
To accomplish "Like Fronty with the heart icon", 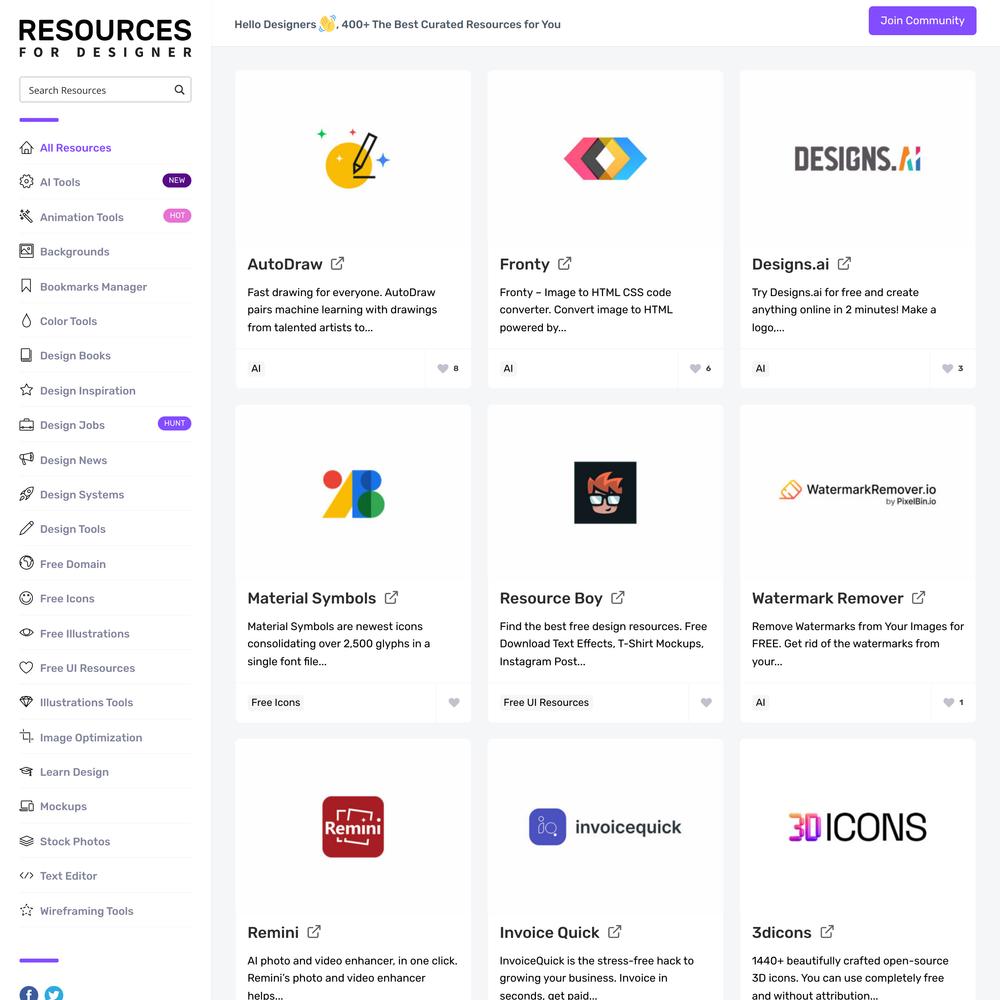I will tap(695, 368).
